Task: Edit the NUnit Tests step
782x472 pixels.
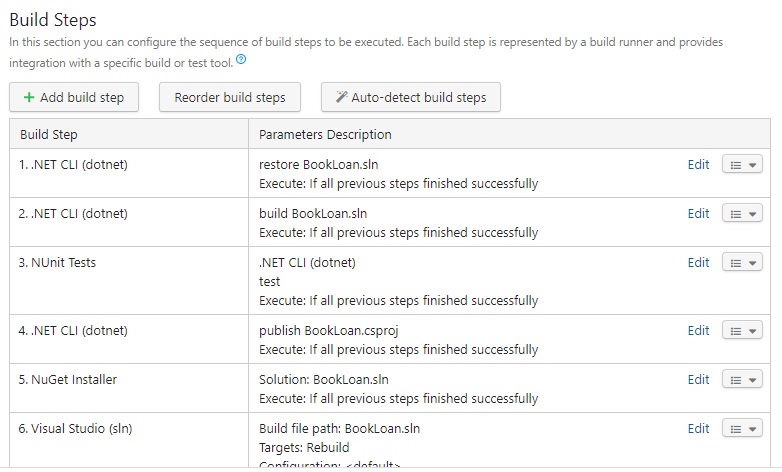Action: point(698,262)
